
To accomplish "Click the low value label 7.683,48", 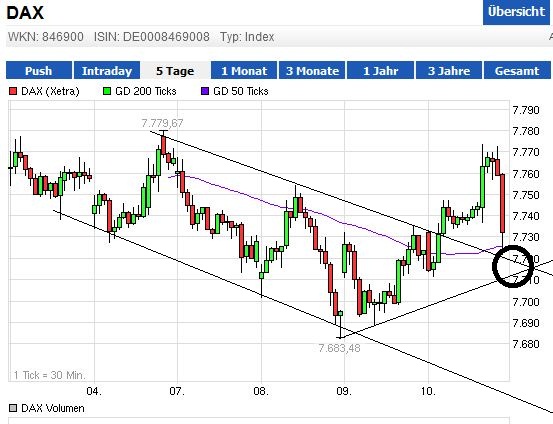I will (x=339, y=348).
